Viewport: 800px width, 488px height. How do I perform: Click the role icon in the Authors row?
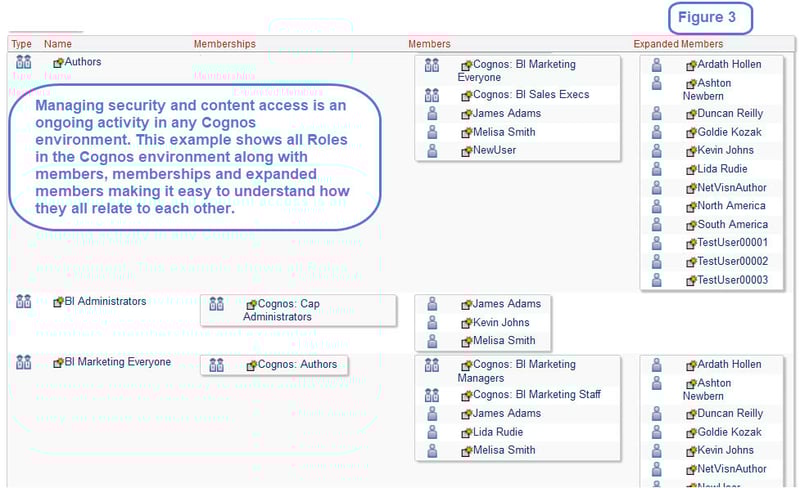click(x=23, y=62)
